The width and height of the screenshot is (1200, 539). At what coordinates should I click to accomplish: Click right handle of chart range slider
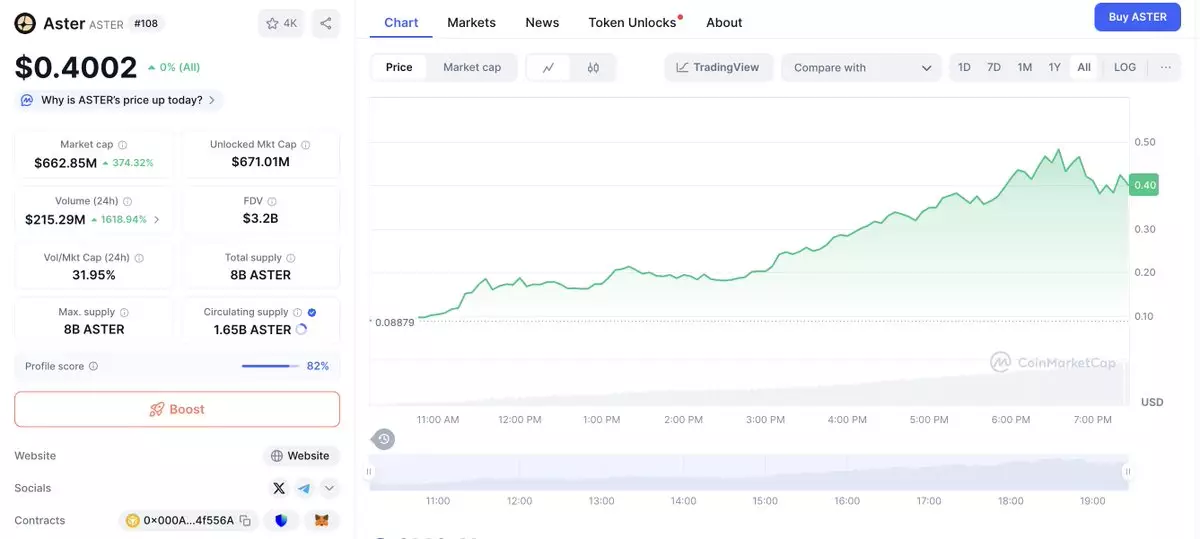1128,471
